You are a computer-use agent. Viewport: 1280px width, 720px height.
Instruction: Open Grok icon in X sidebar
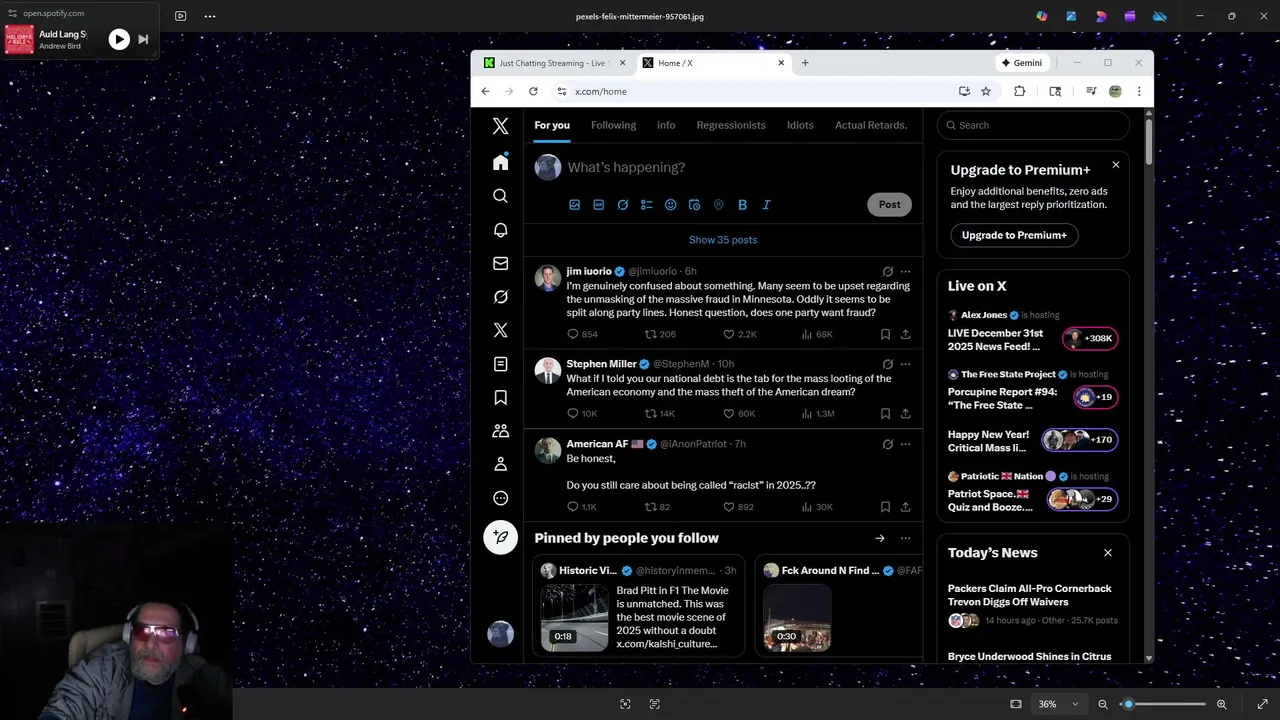(x=501, y=297)
